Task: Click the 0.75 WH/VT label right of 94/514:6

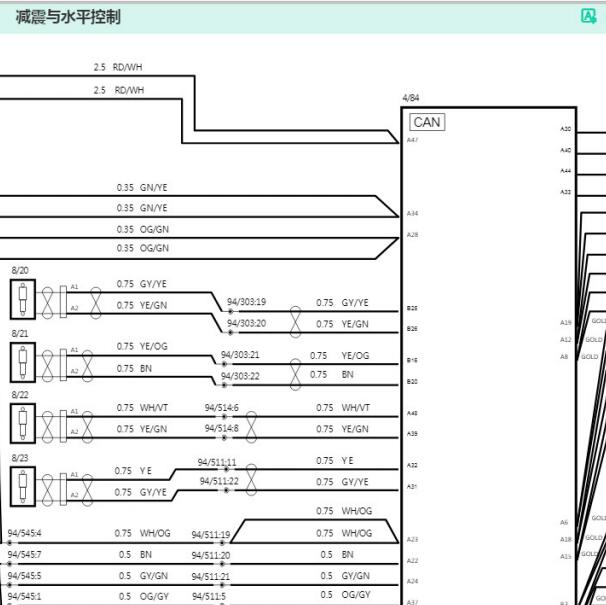Action: (x=343, y=407)
